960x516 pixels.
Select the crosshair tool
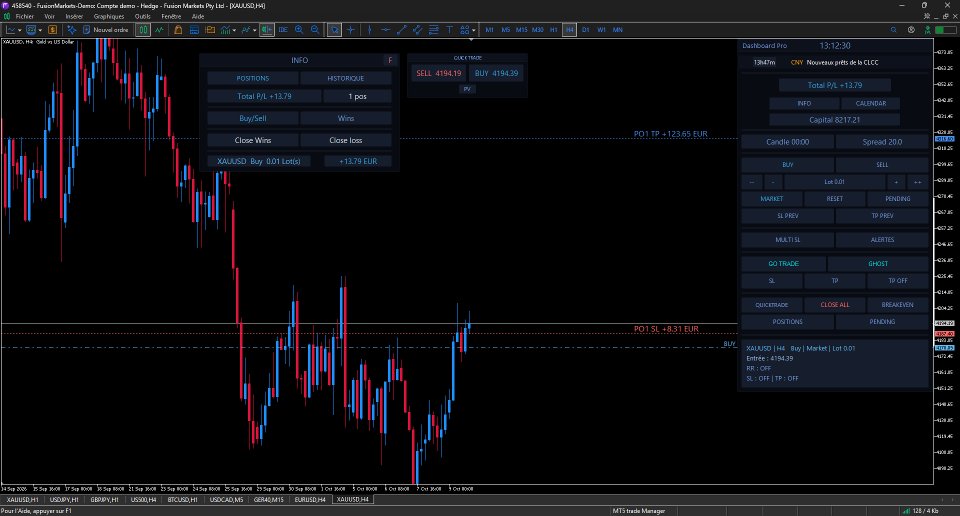pyautogui.click(x=351, y=29)
